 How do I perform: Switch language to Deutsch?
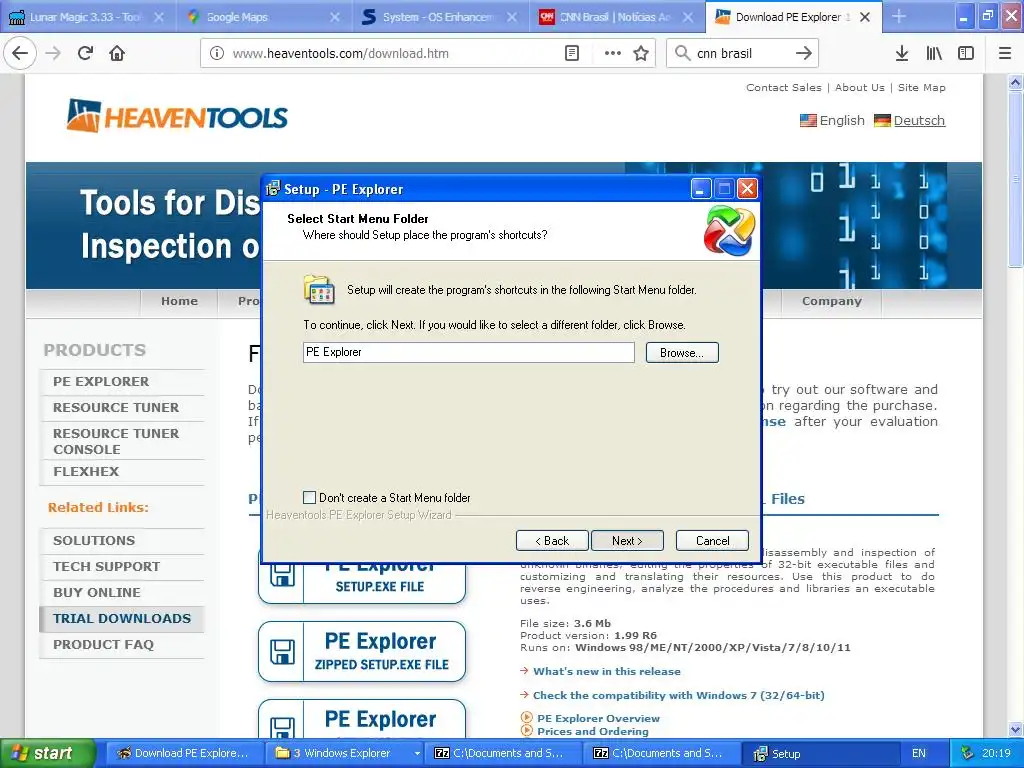click(x=919, y=121)
